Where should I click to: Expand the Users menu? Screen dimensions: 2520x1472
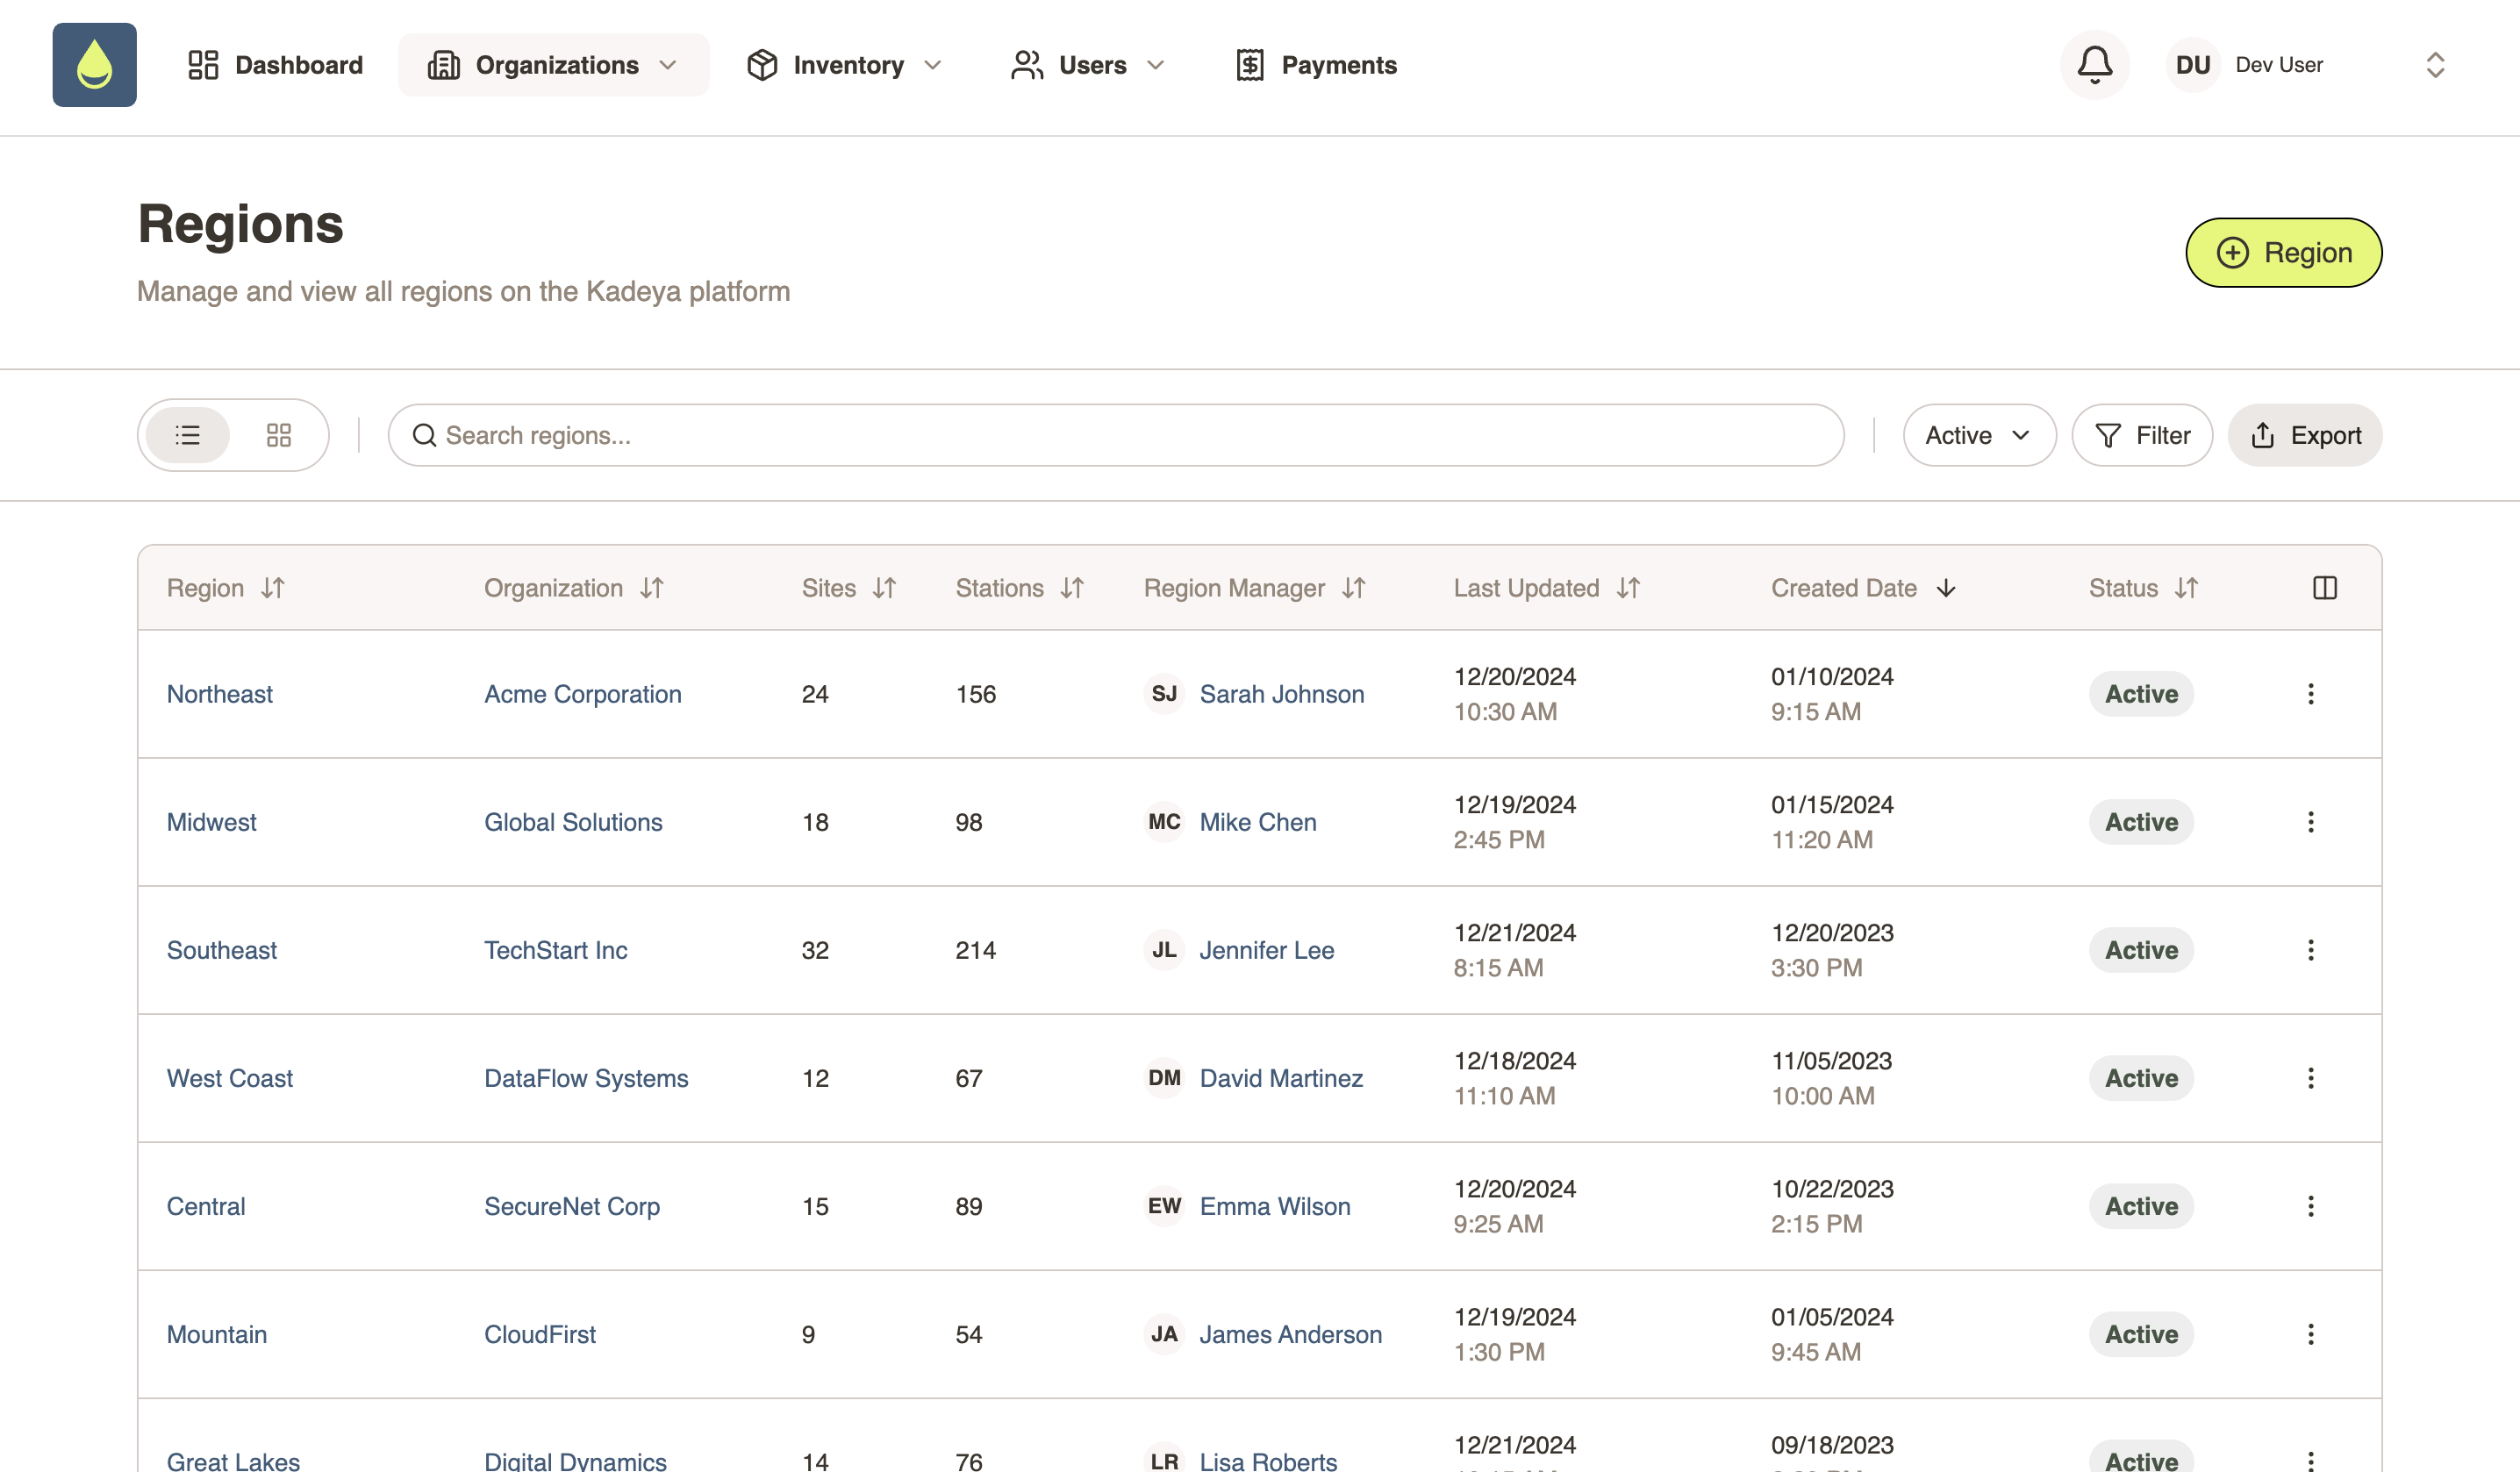[1088, 65]
